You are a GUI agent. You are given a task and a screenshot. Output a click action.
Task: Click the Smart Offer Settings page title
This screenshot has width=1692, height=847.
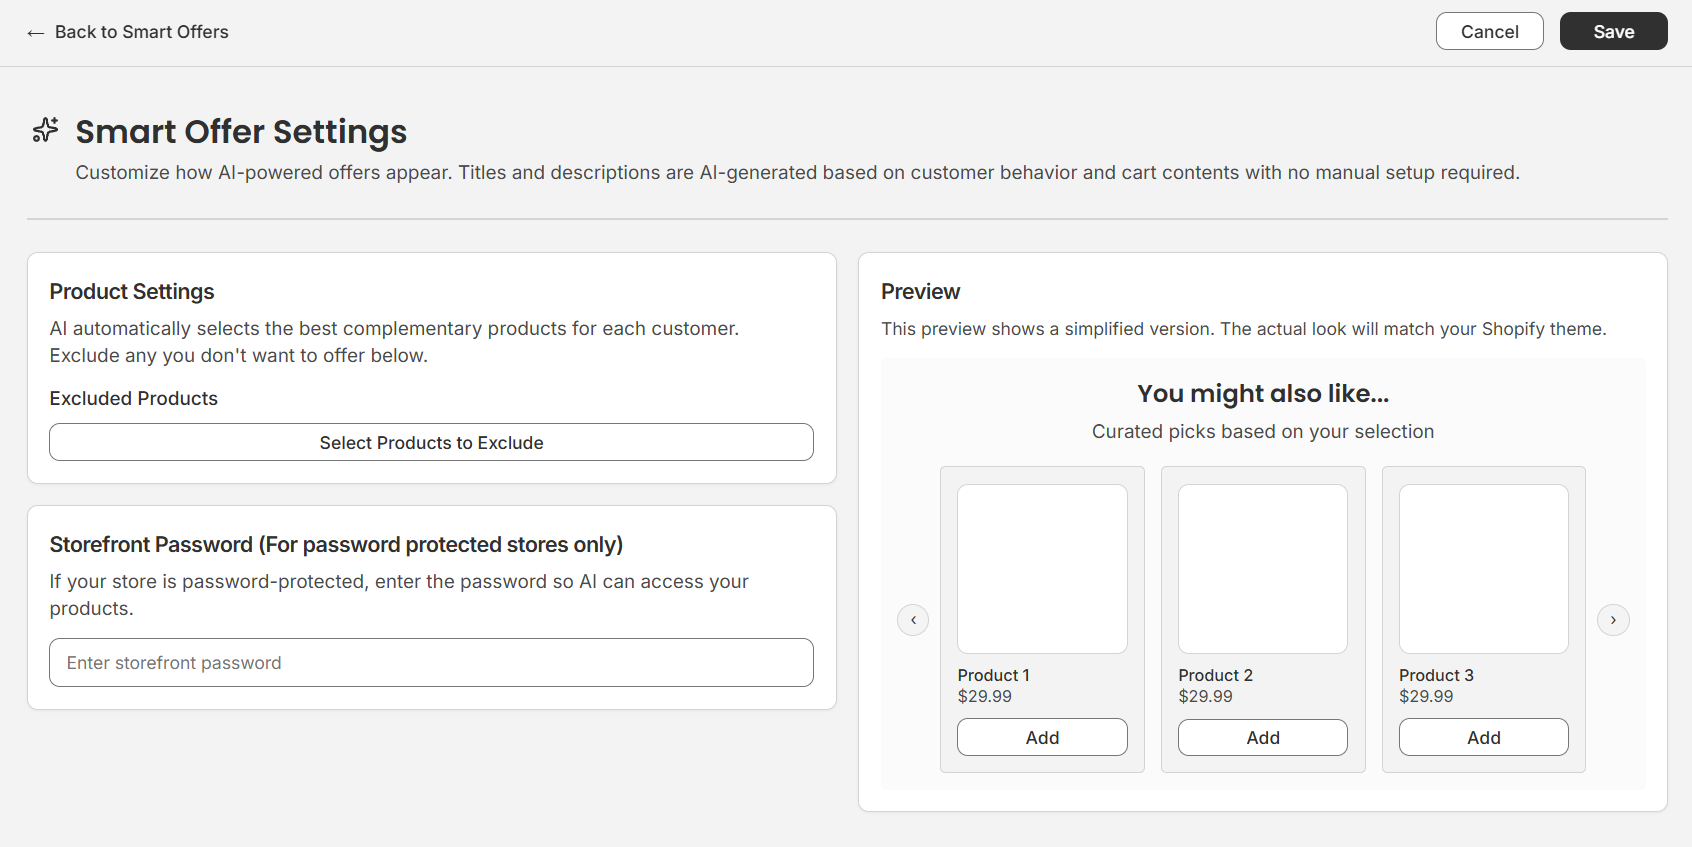pyautogui.click(x=241, y=131)
